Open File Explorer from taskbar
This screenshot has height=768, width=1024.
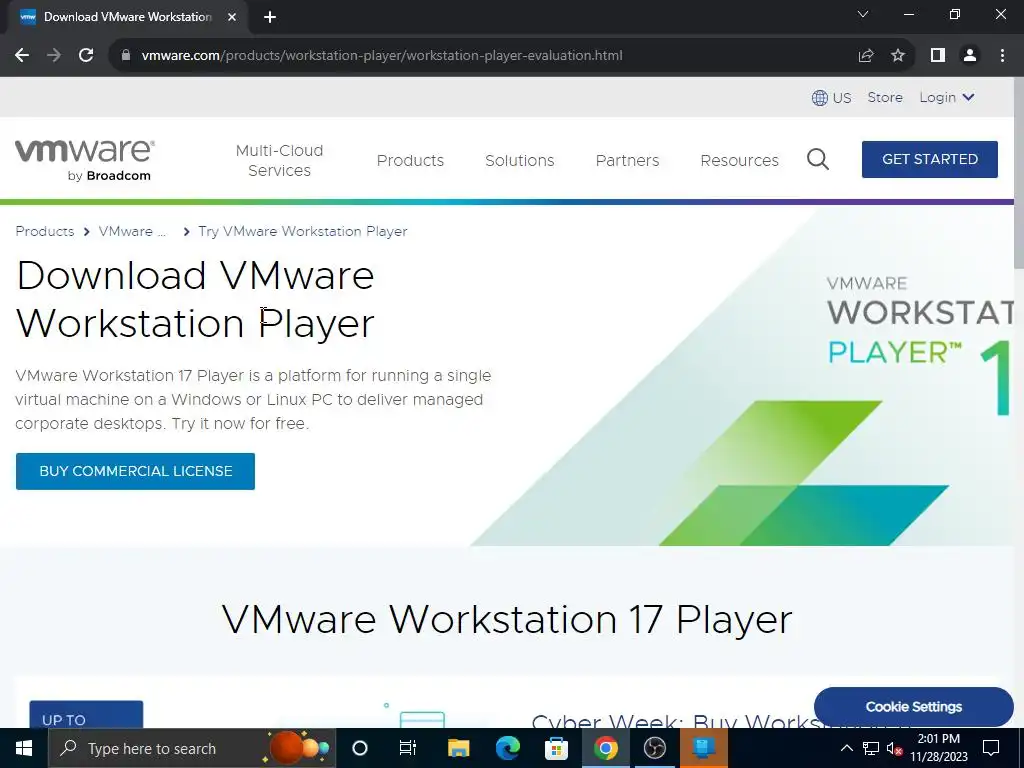458,748
